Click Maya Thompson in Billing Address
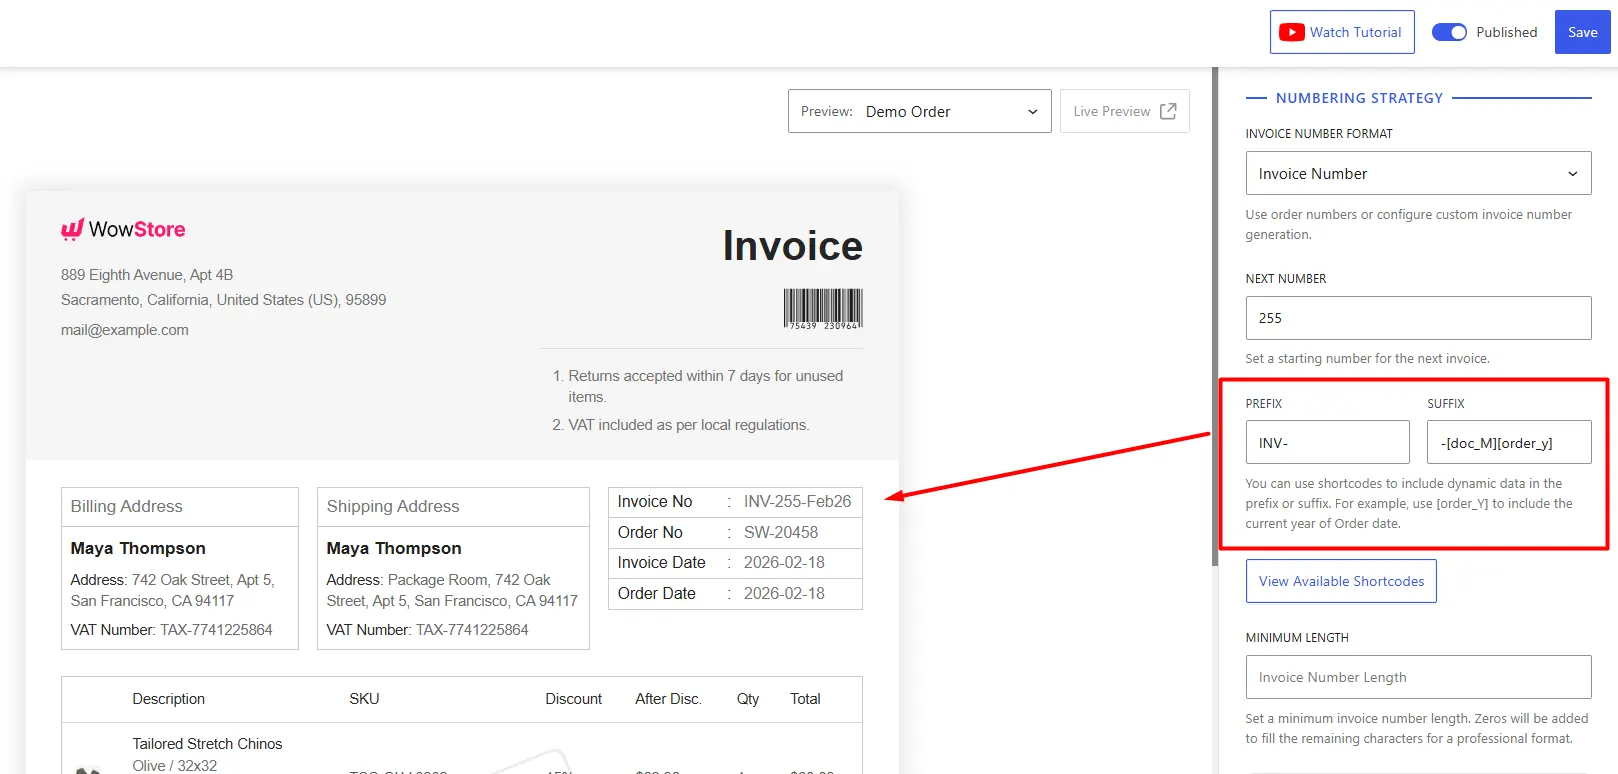 click(x=138, y=548)
